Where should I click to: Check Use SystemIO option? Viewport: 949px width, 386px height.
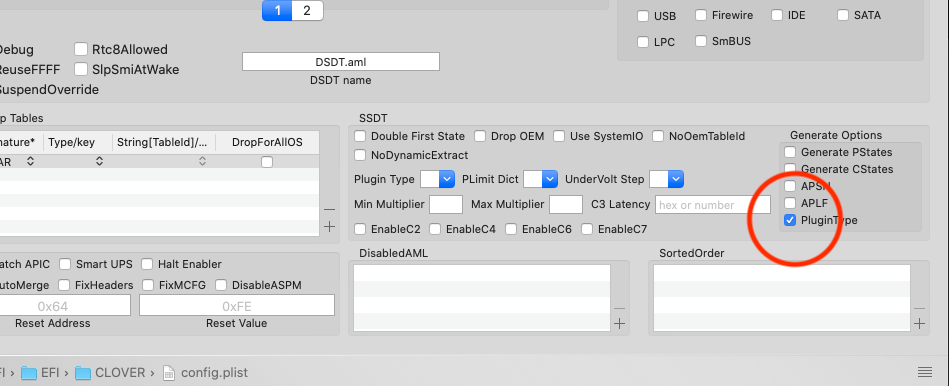[x=559, y=136]
